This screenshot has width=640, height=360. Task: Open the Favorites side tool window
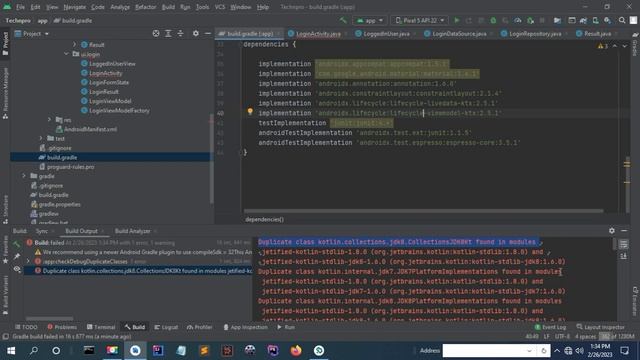click(5, 249)
